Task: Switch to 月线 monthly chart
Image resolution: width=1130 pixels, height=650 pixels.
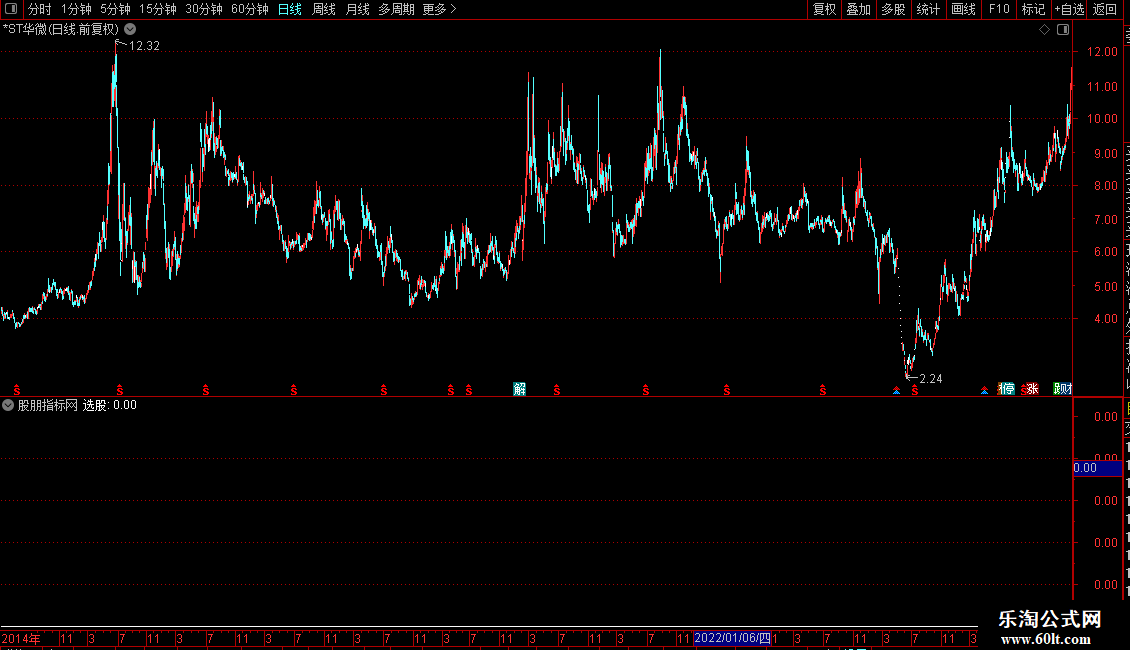Action: 357,9
